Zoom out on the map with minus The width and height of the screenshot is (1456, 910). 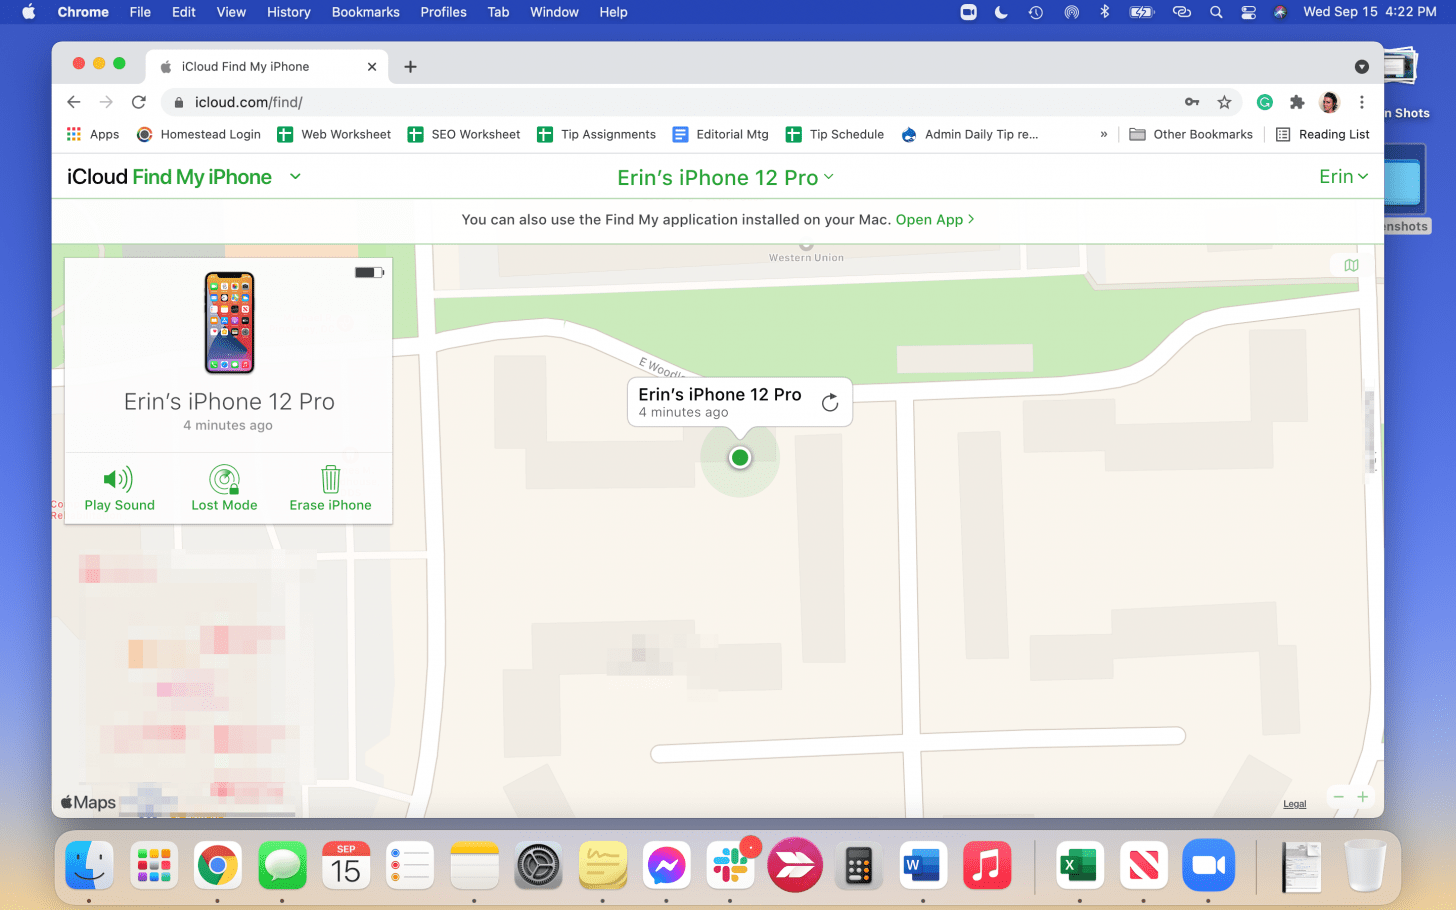pos(1338,797)
